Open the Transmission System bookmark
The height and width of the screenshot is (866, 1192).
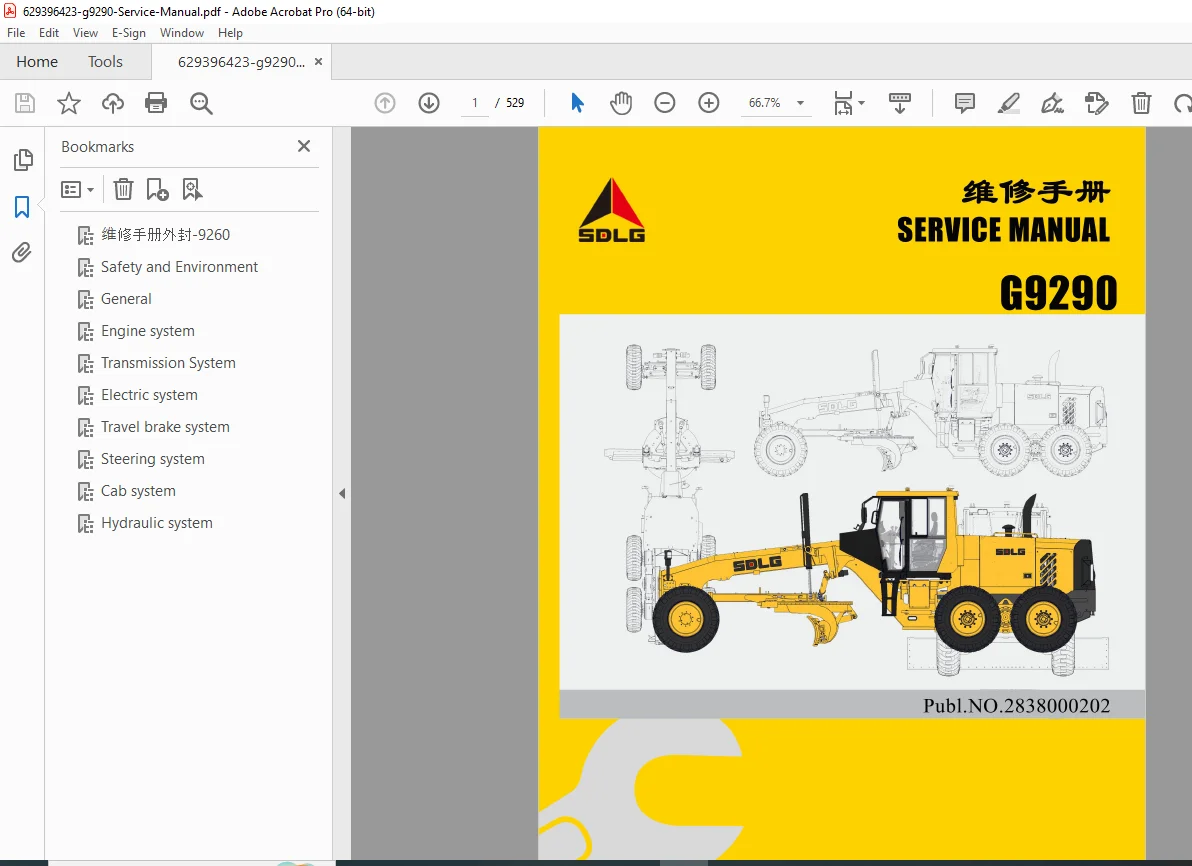coord(168,363)
